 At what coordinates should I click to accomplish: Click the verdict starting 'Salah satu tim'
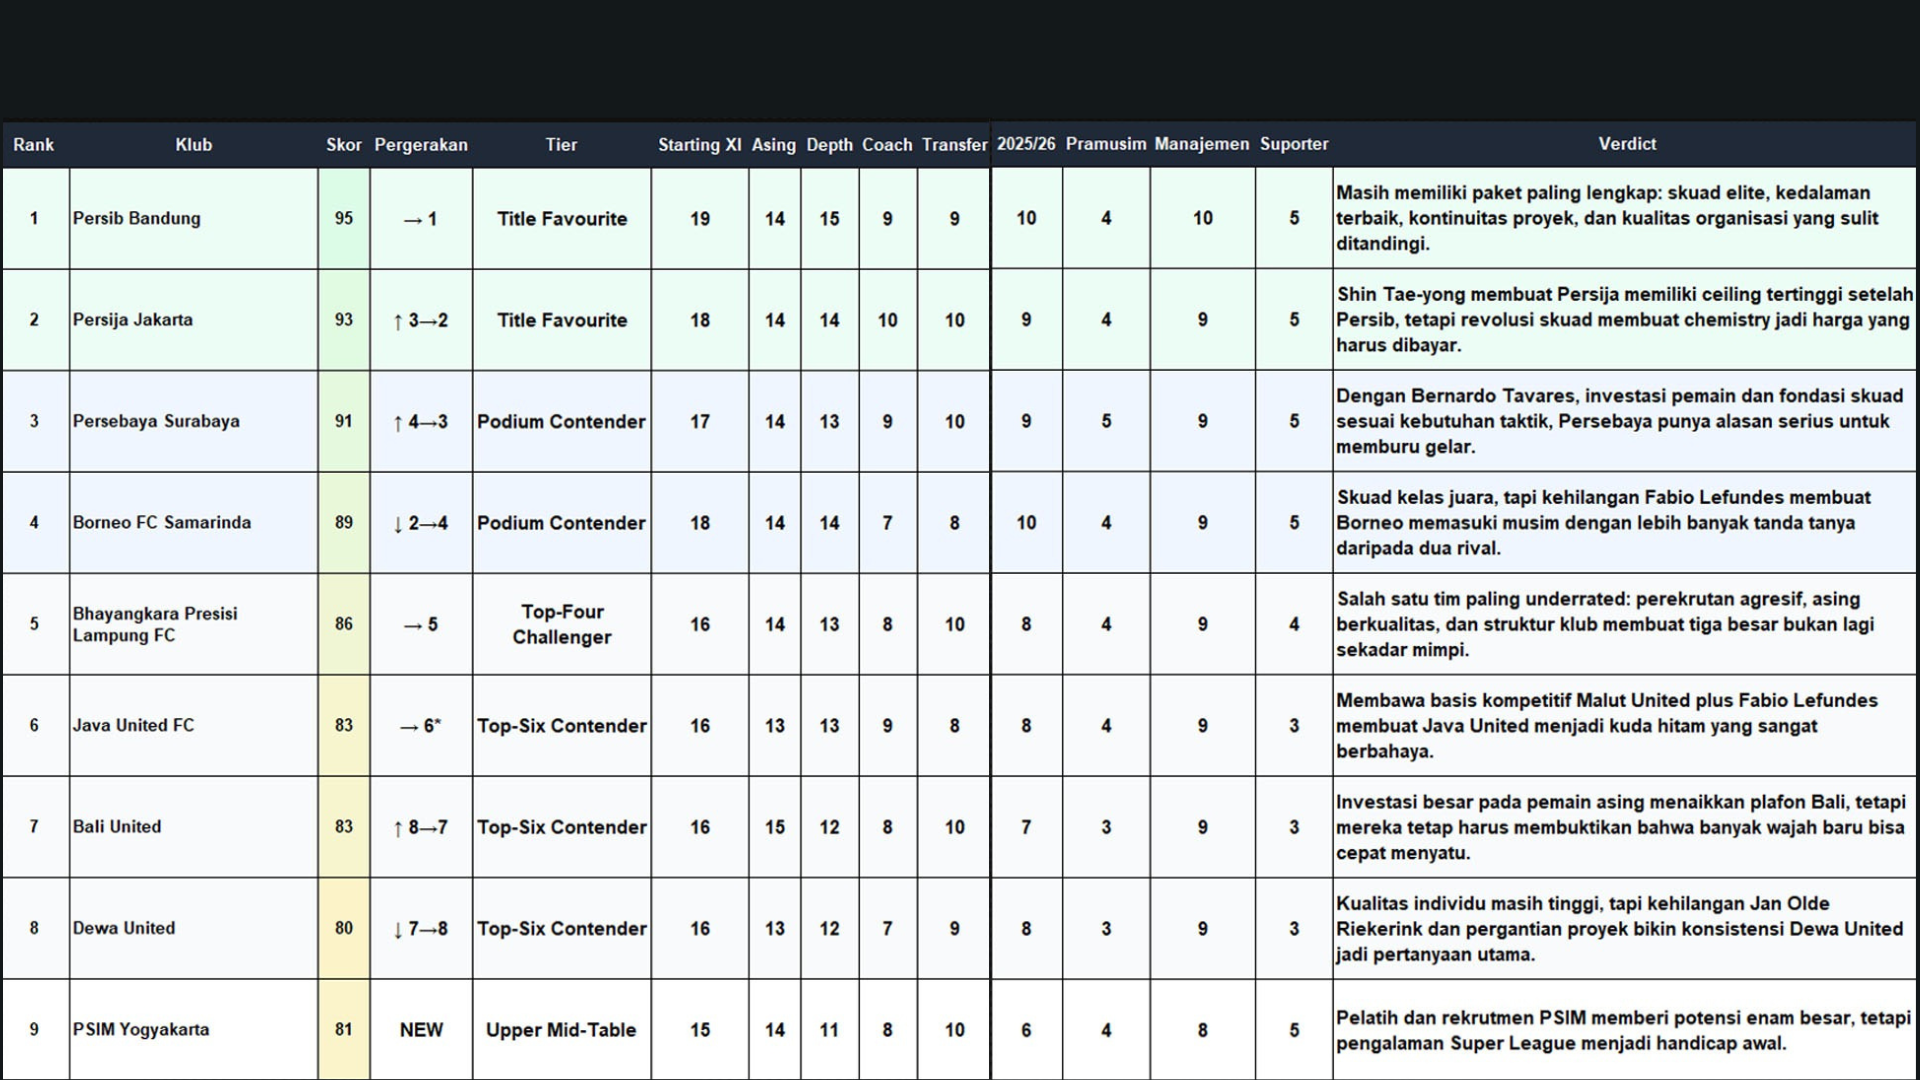pyautogui.click(x=1624, y=624)
